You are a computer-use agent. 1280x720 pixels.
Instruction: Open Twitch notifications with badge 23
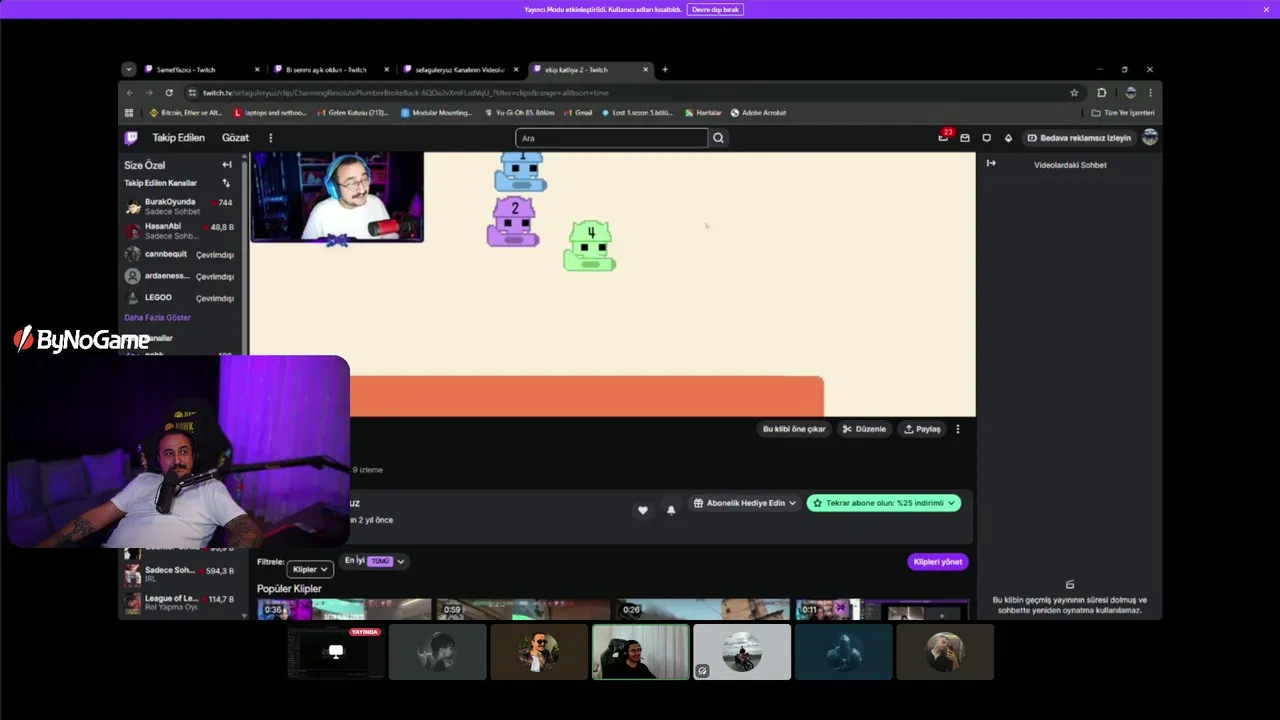click(943, 138)
